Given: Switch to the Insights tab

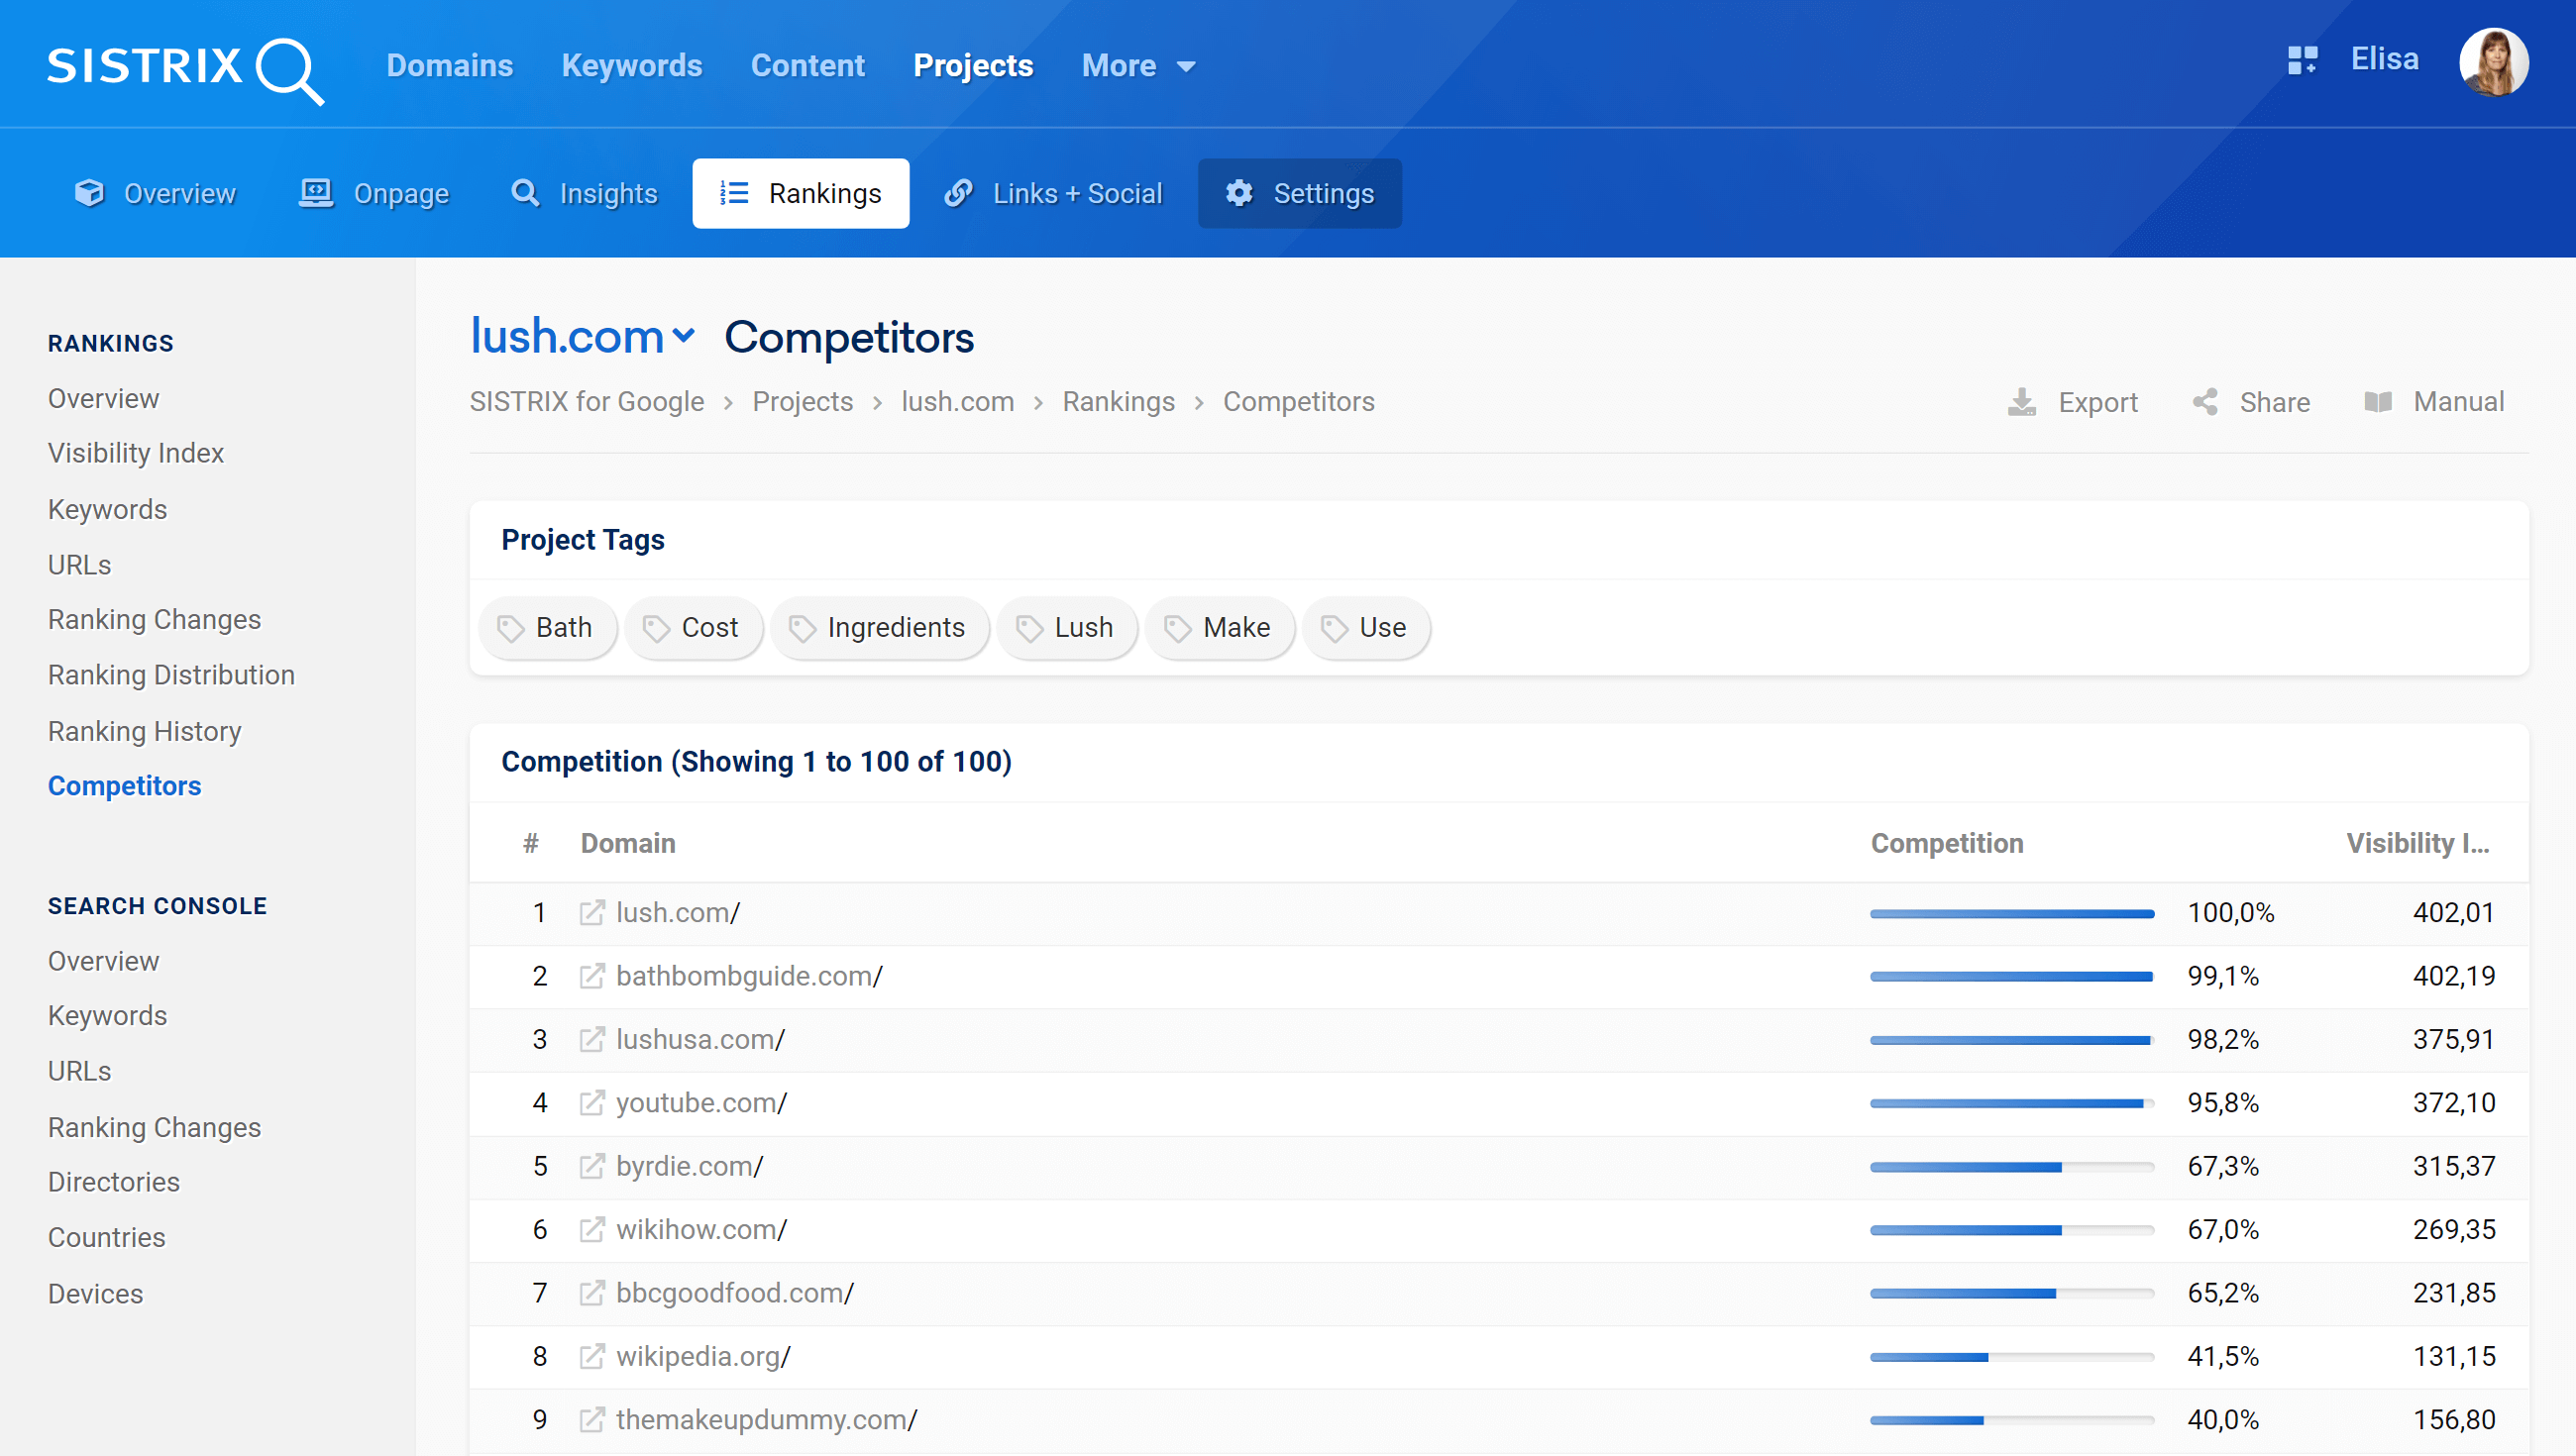Looking at the screenshot, I should (585, 193).
